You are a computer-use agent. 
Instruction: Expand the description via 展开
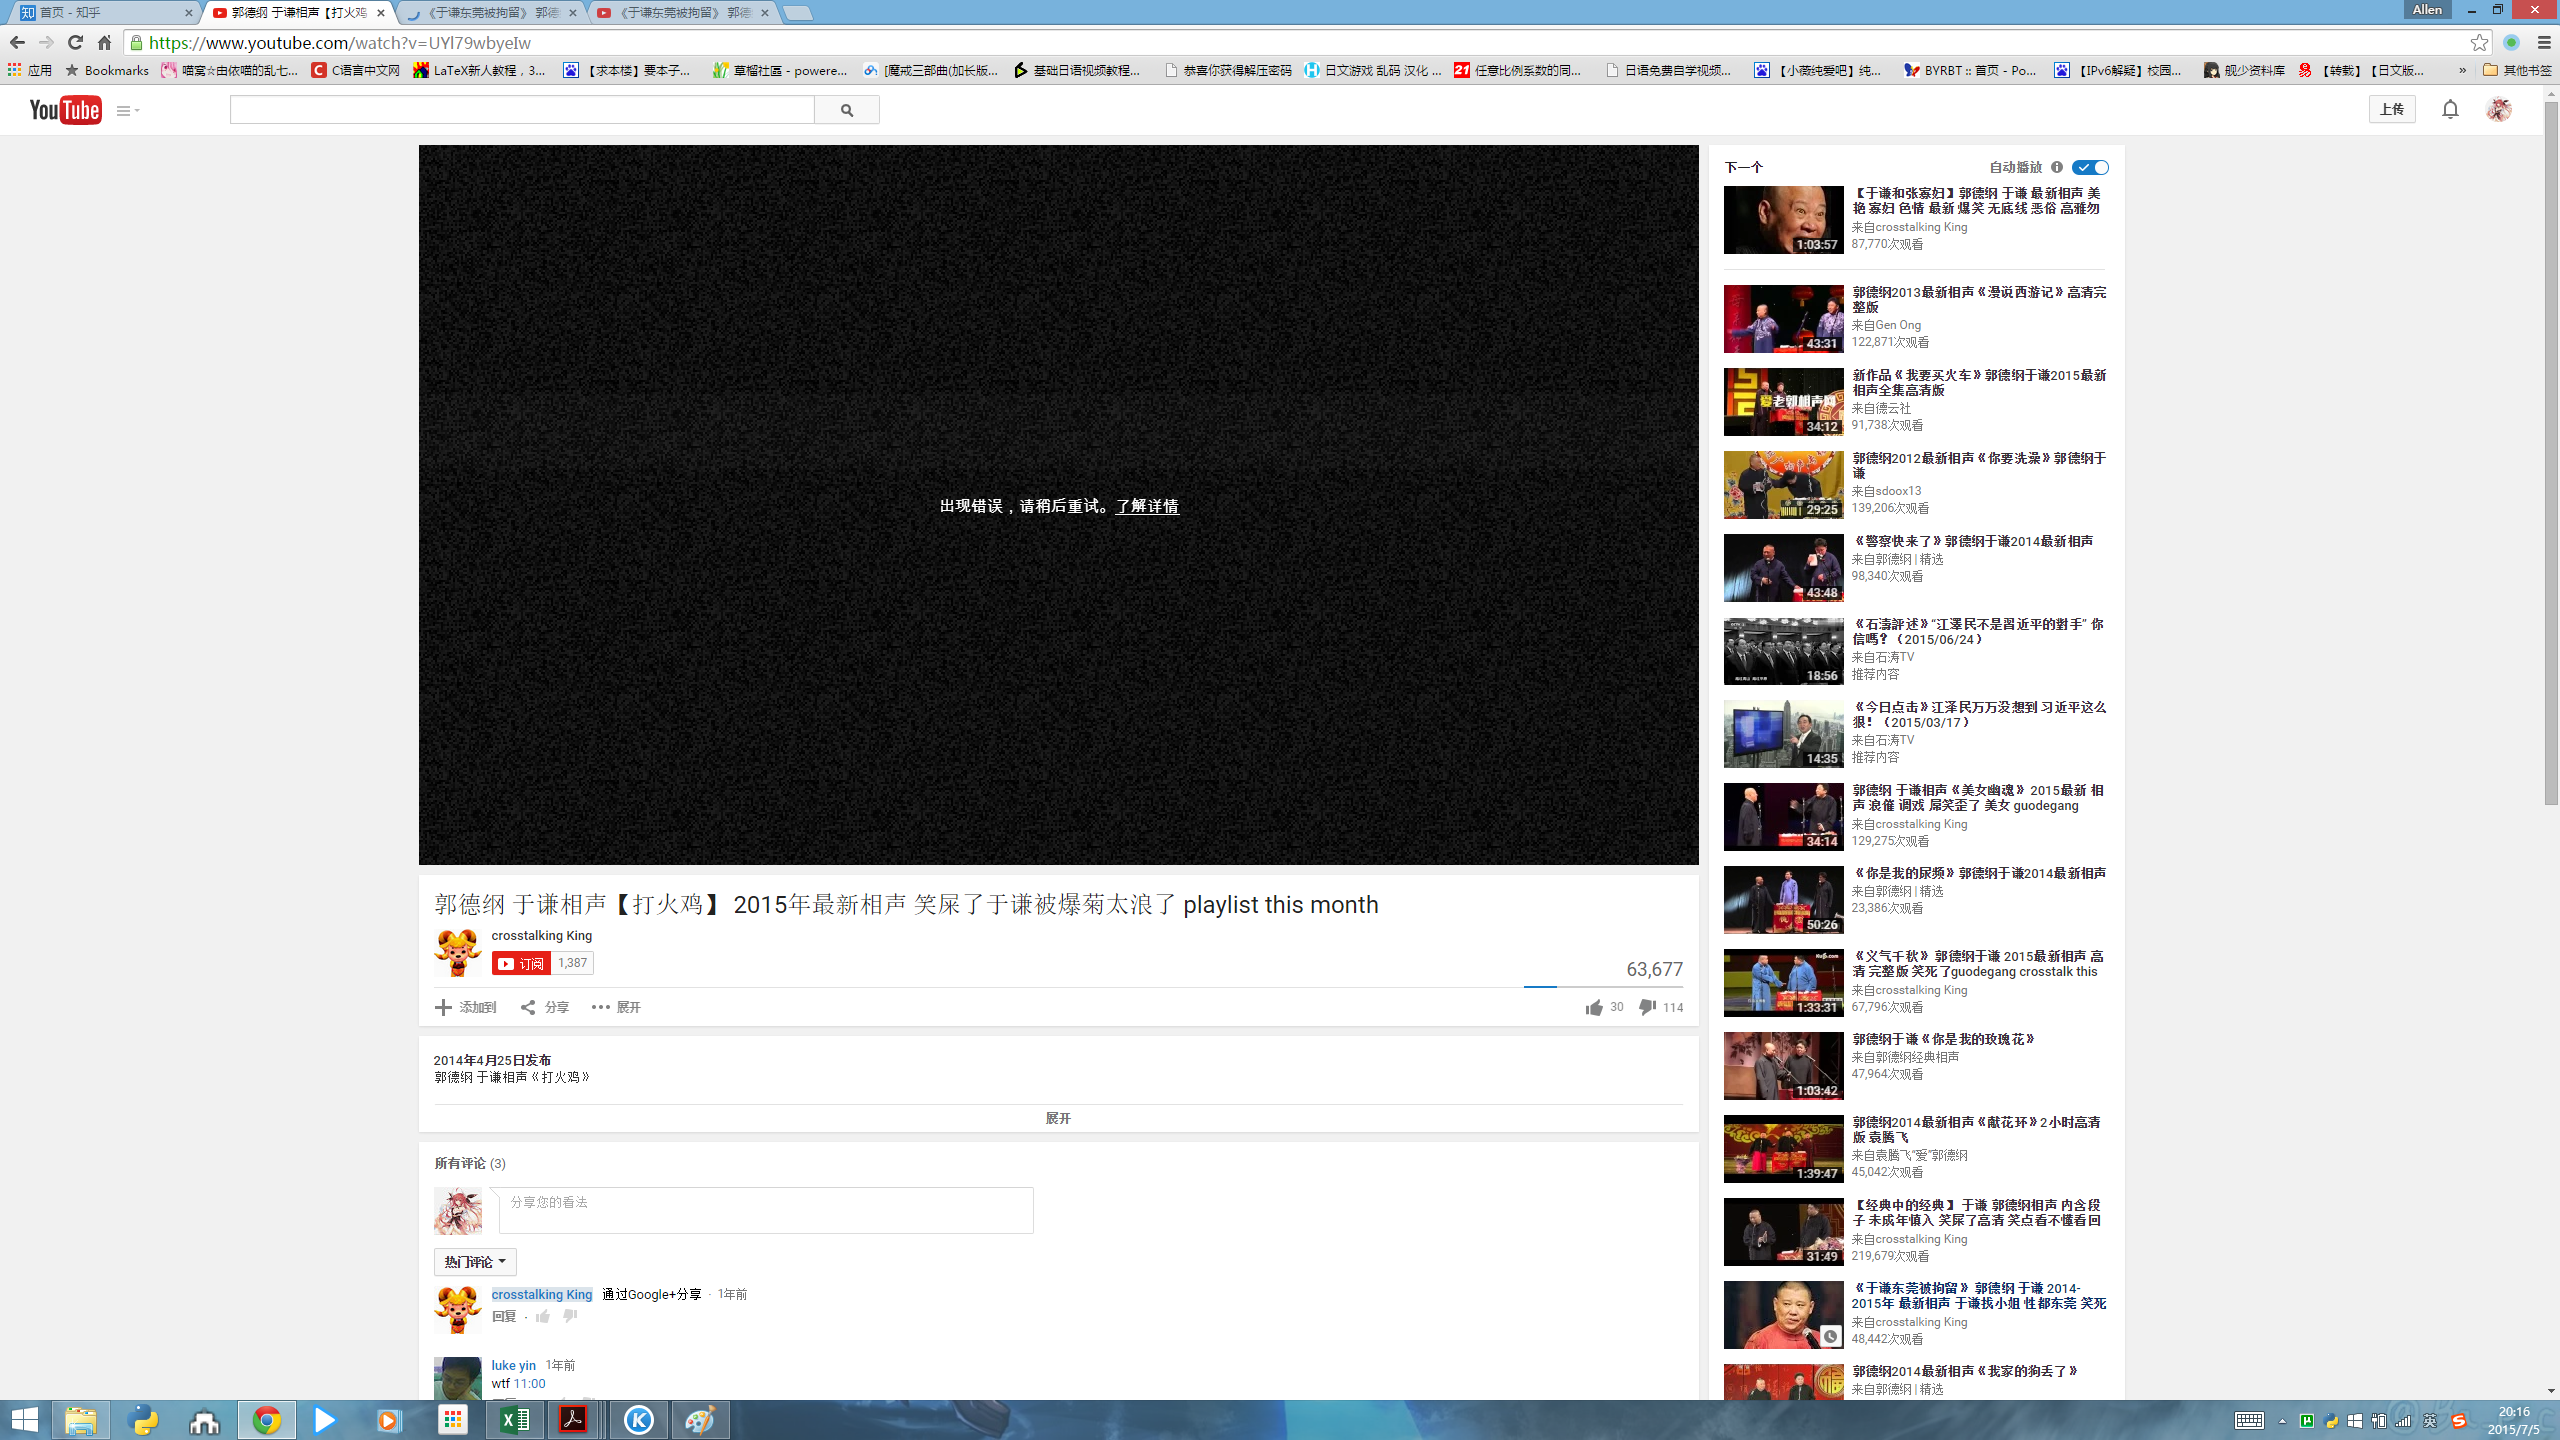click(1058, 1118)
